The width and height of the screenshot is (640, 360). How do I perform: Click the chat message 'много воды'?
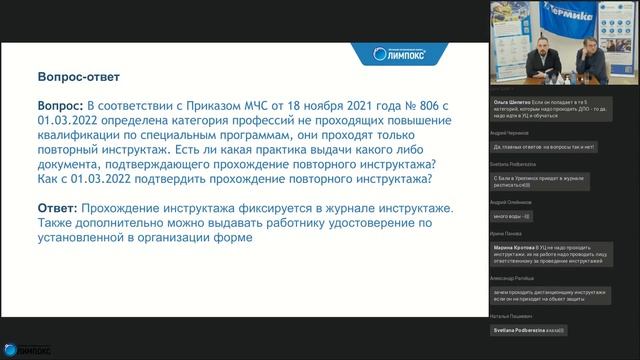(x=511, y=216)
